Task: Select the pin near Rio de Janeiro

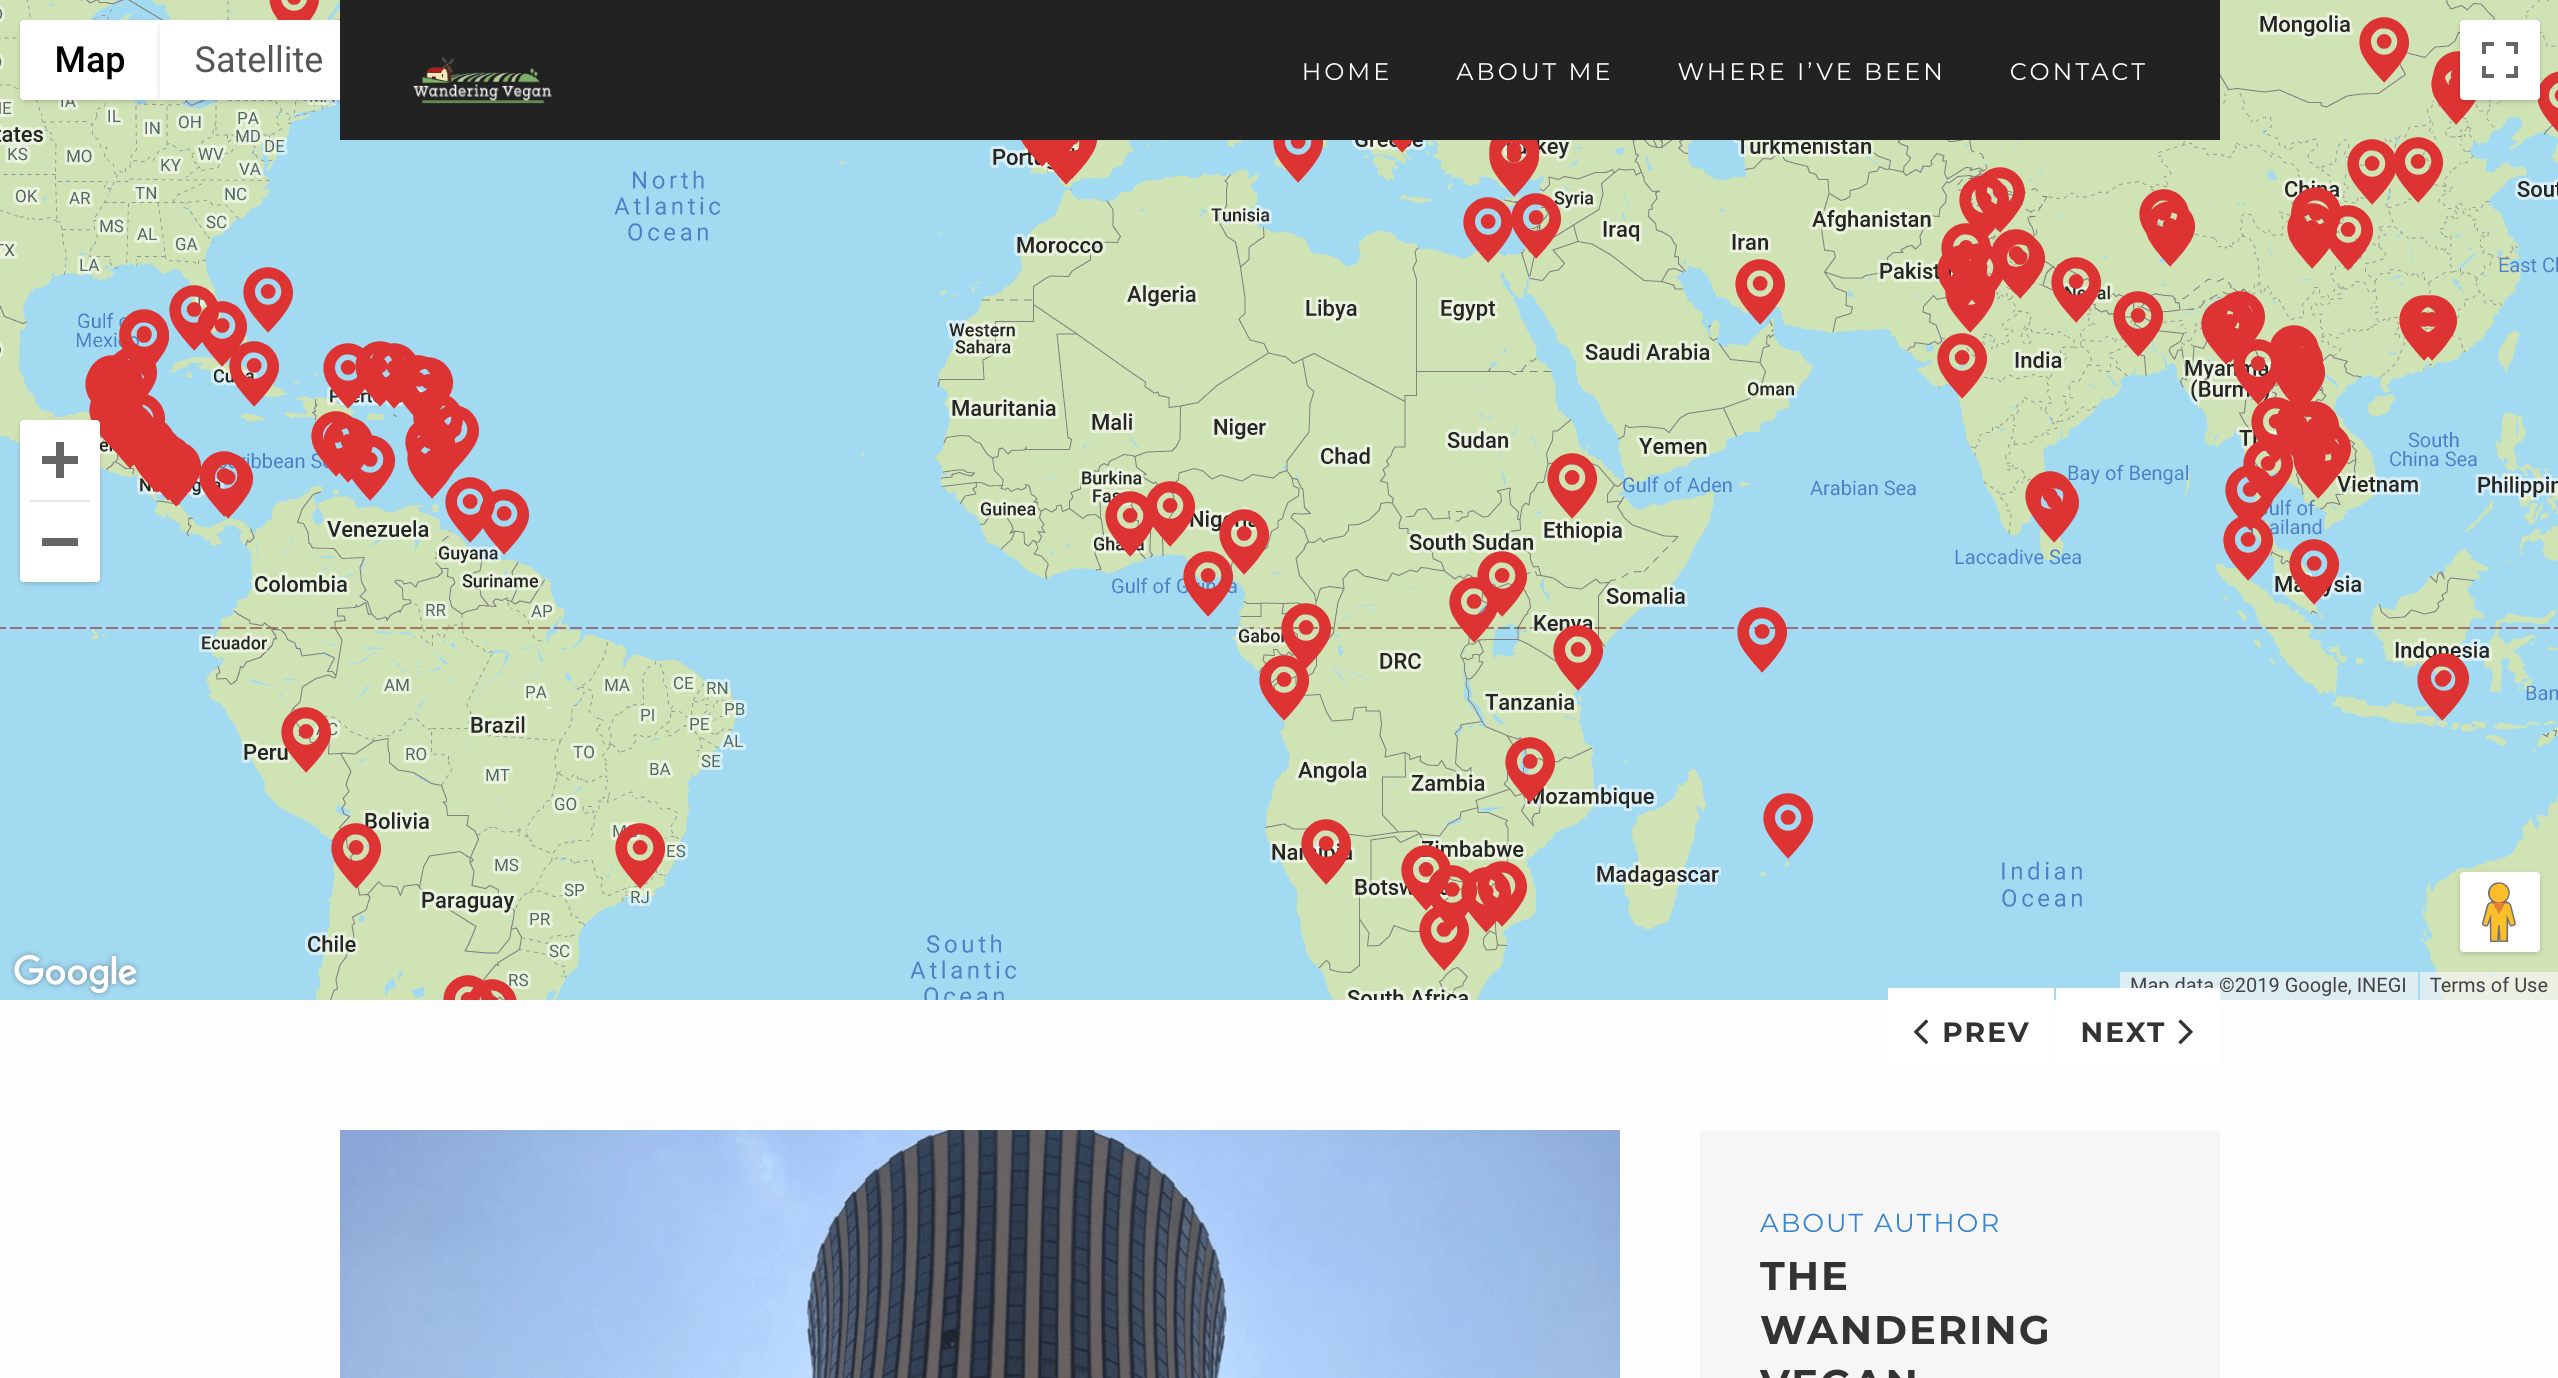Action: pyautogui.click(x=640, y=854)
